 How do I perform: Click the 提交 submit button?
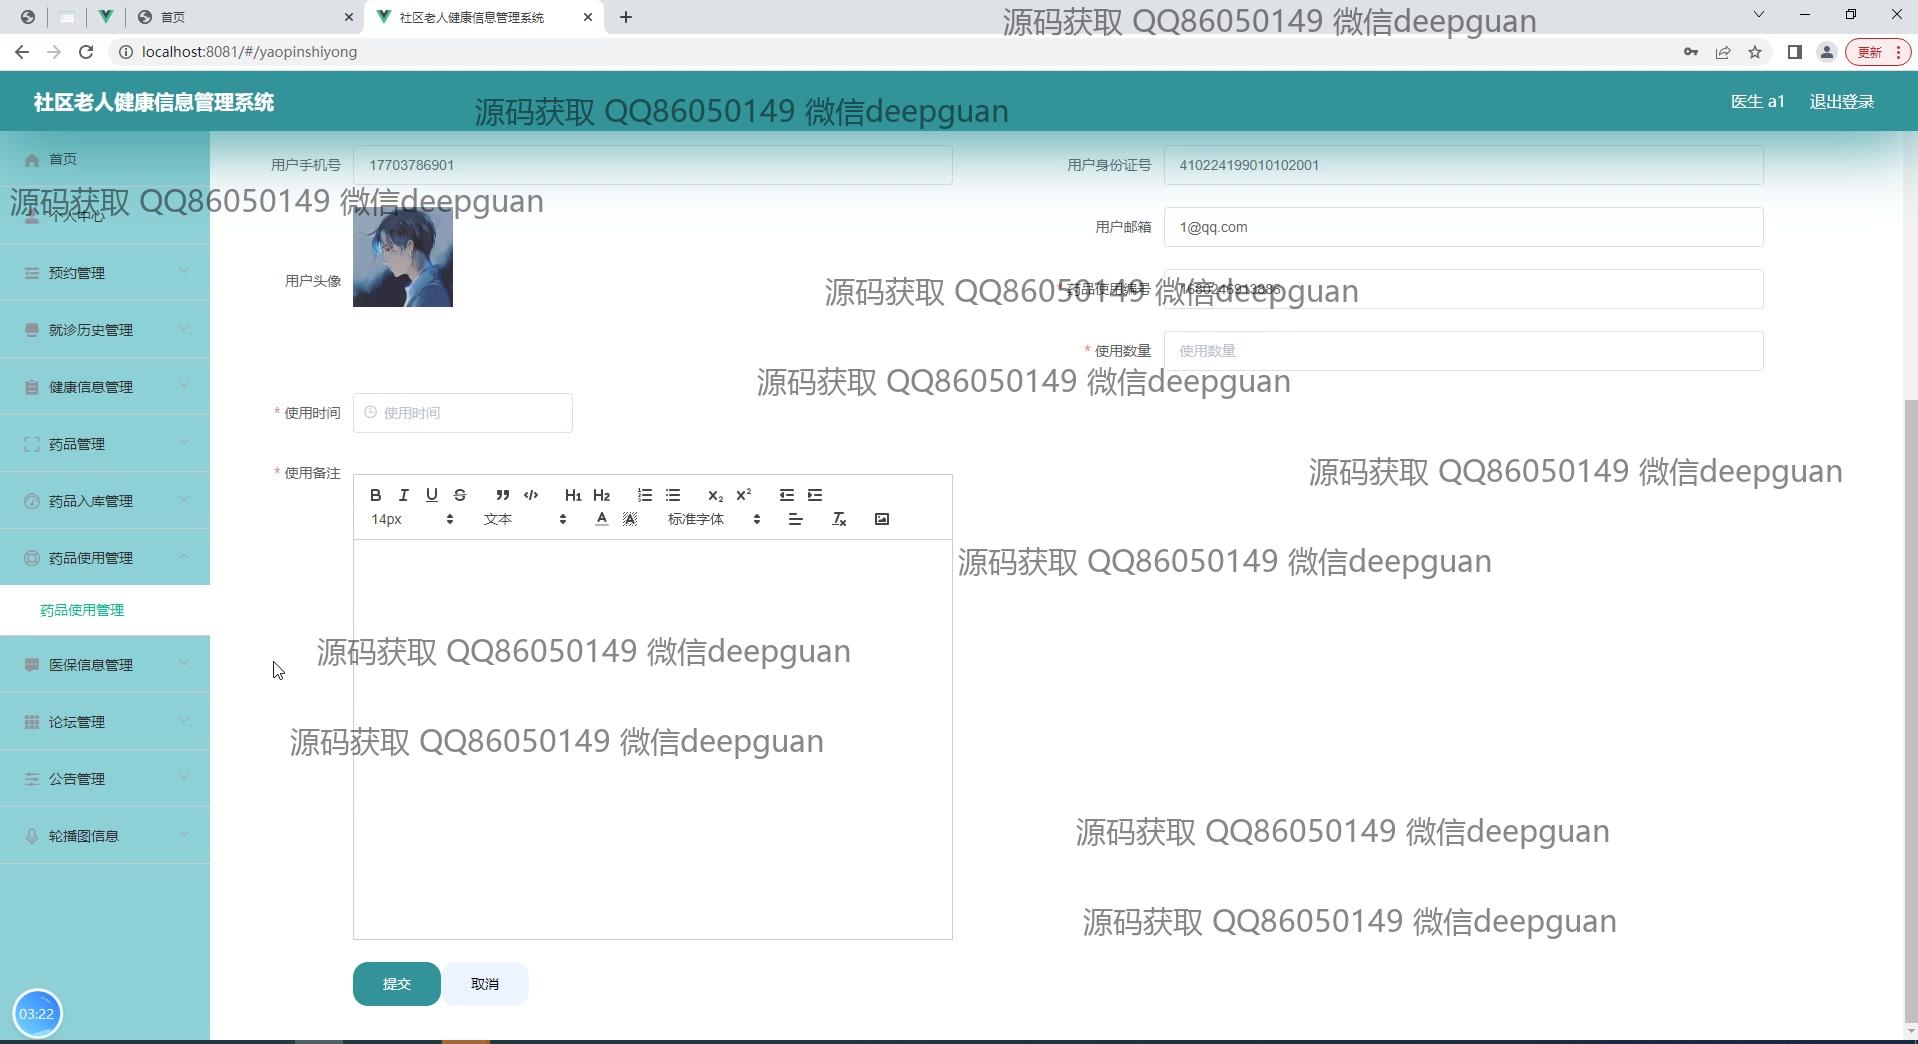coord(396,984)
